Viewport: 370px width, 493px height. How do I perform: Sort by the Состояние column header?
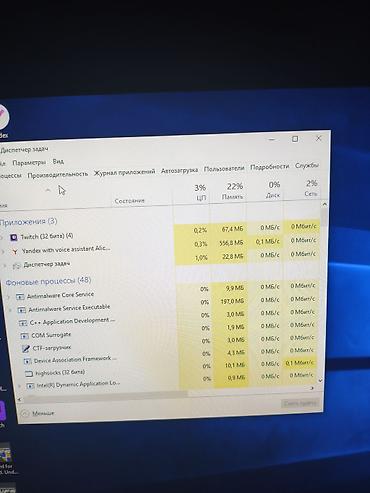[x=130, y=201]
